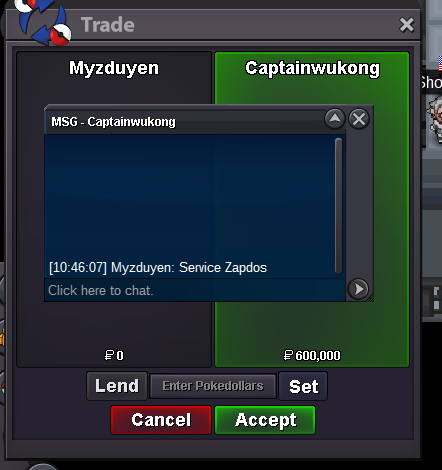Collapse the MSG chat with up arrow
This screenshot has width=442, height=470.
[x=335, y=119]
